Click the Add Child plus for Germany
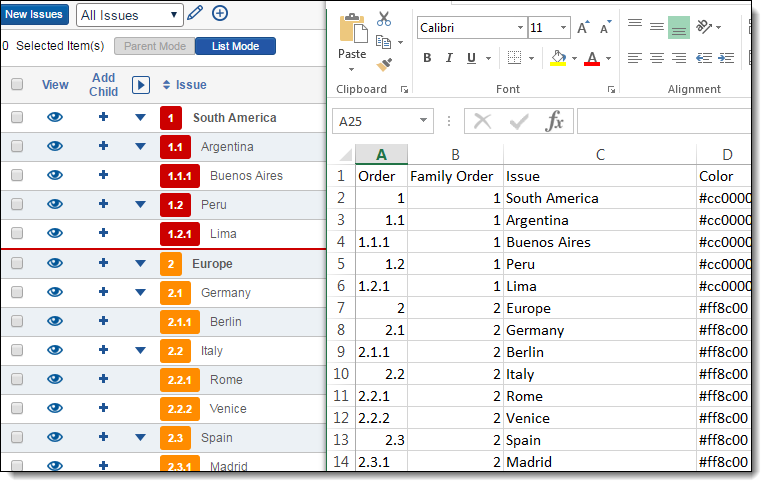Screen dimensions: 767x487 coord(103,293)
